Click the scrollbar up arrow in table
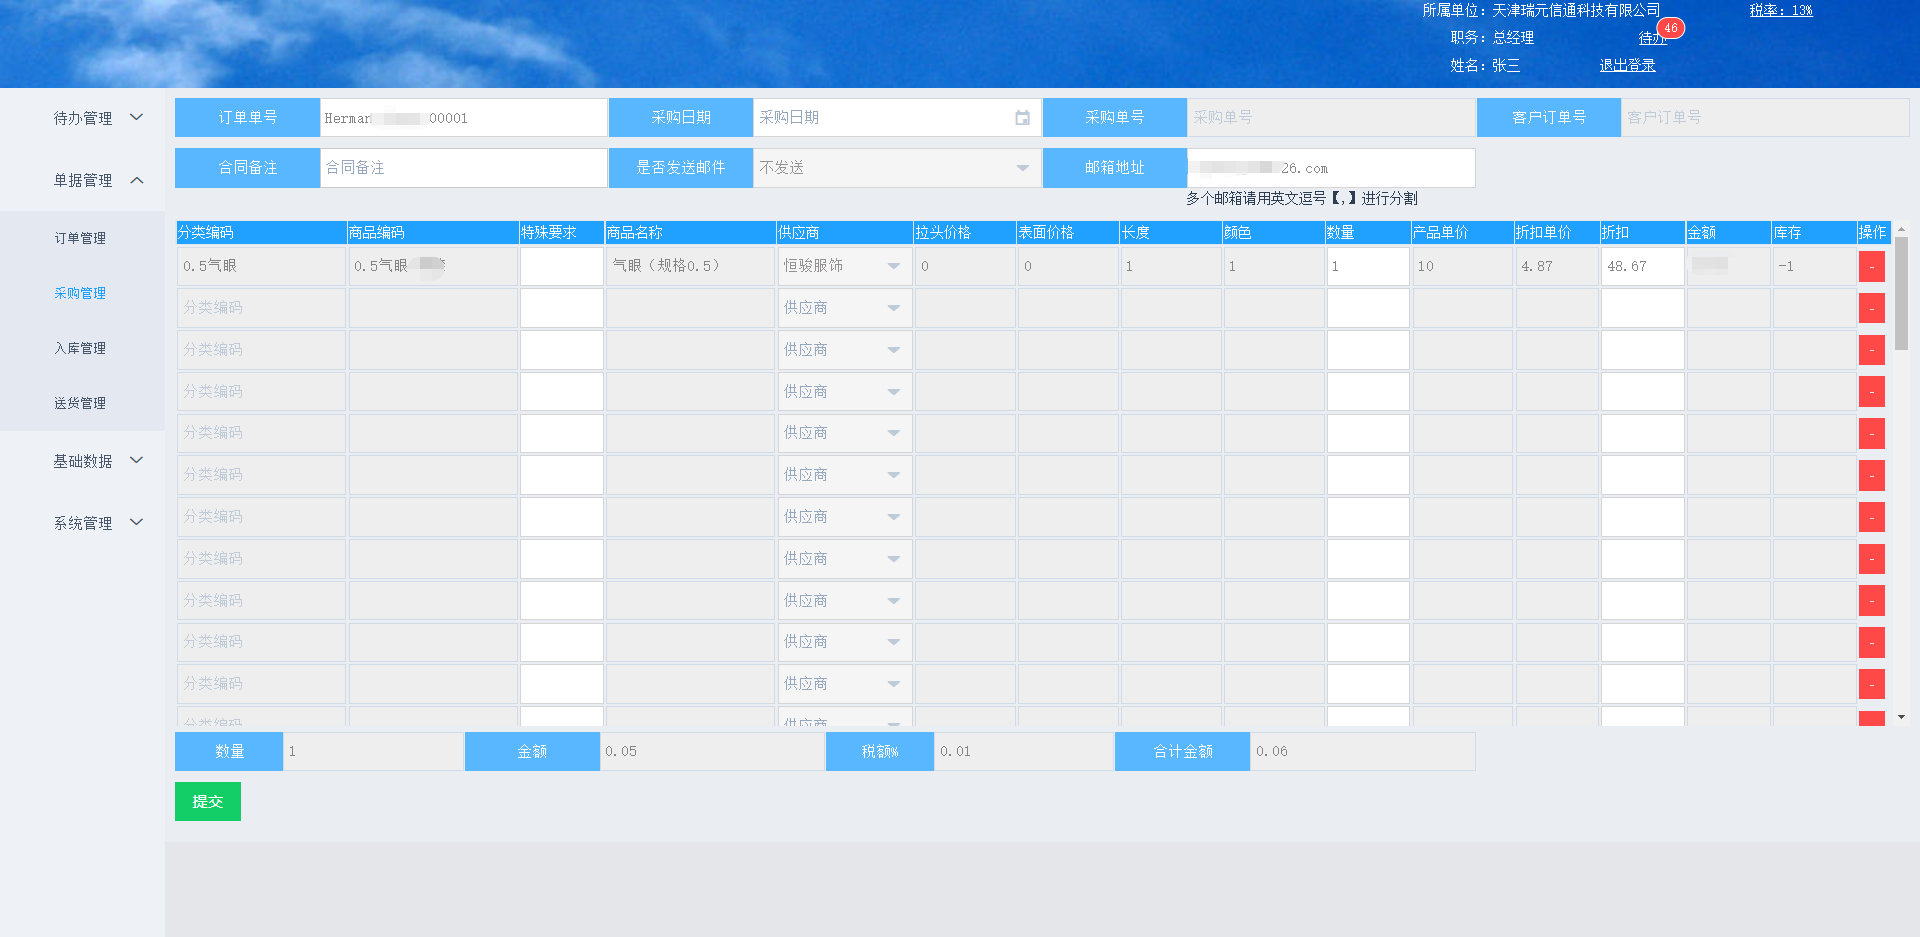 point(1901,230)
